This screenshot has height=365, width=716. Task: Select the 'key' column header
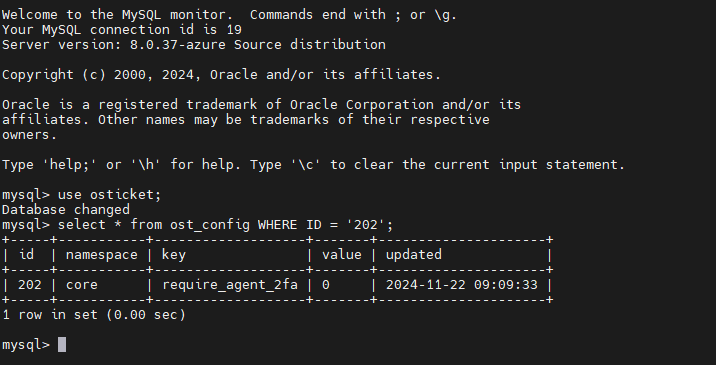[x=174, y=255]
